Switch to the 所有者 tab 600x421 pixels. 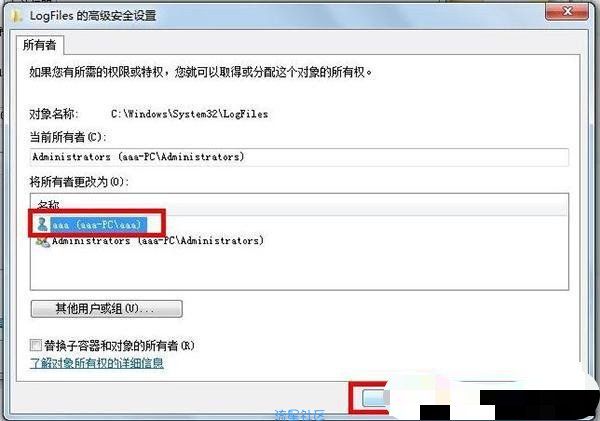tap(39, 45)
